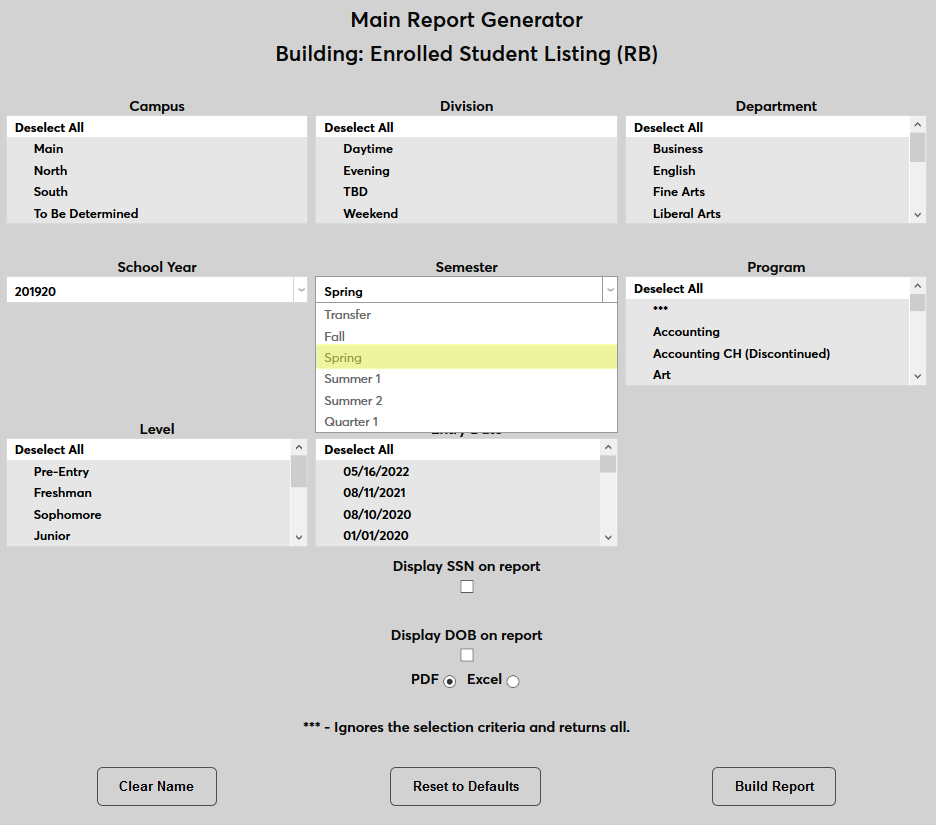Click Reset to Defaults
The image size is (936, 825).
pos(465,786)
